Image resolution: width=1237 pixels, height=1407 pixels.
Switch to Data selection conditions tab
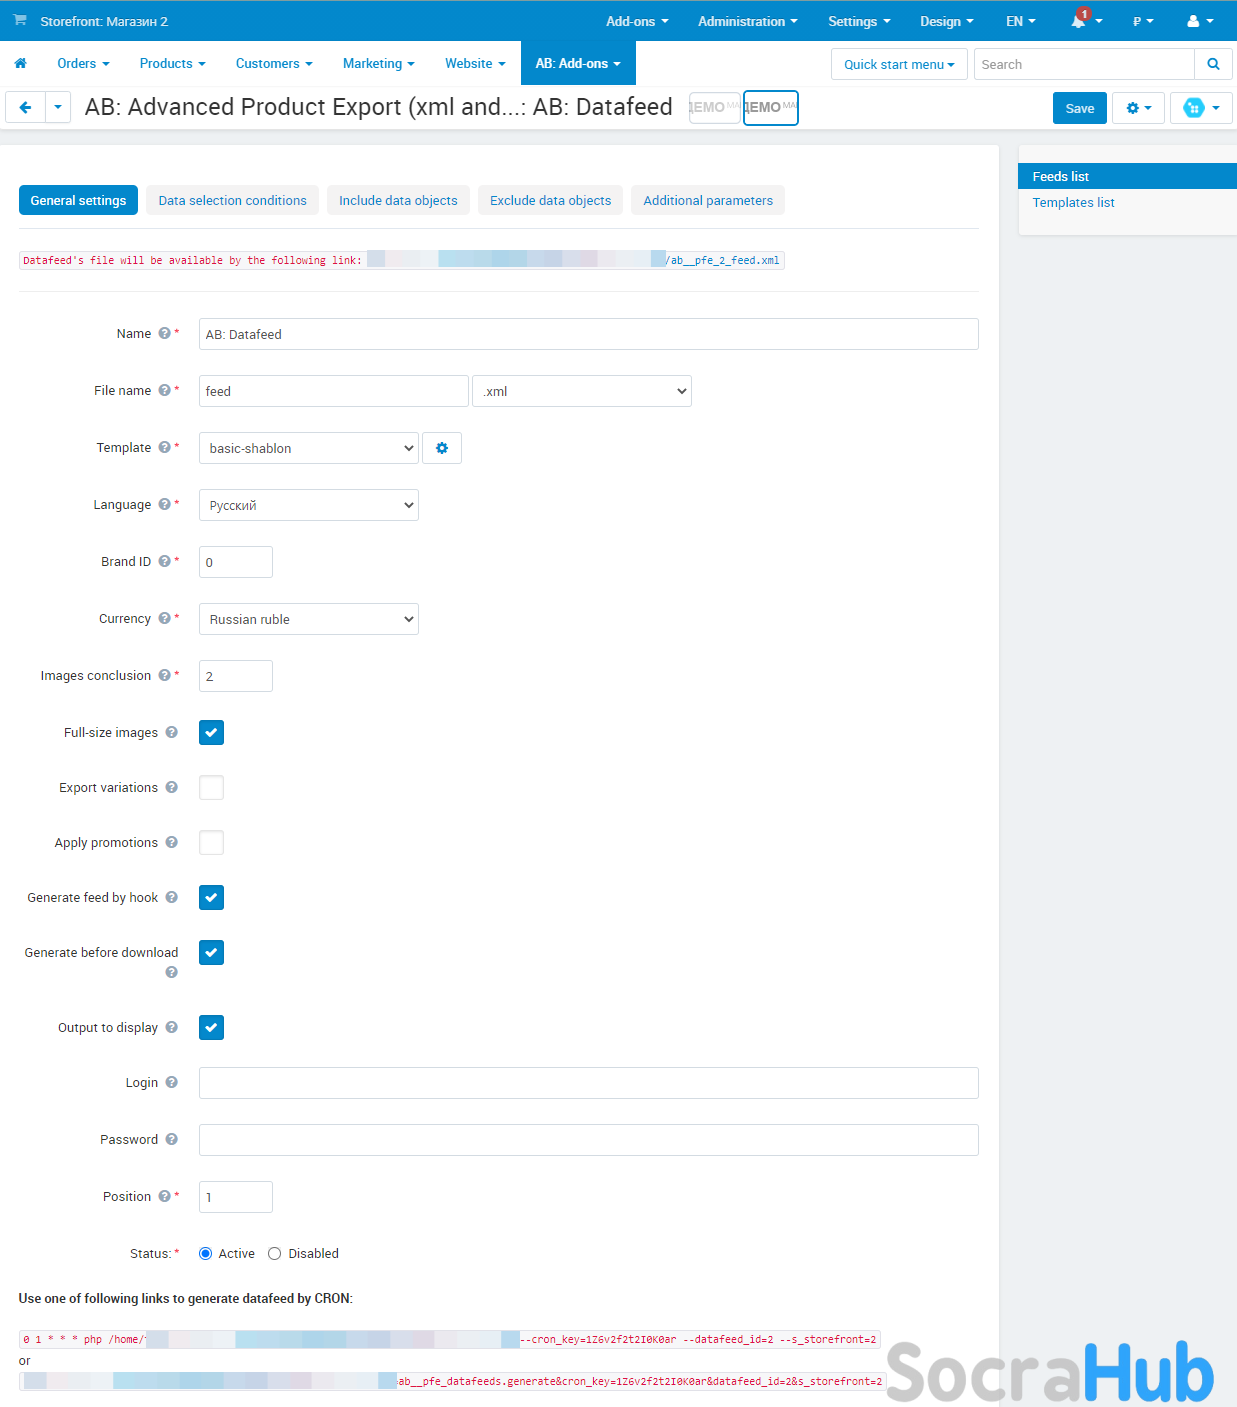(x=233, y=200)
